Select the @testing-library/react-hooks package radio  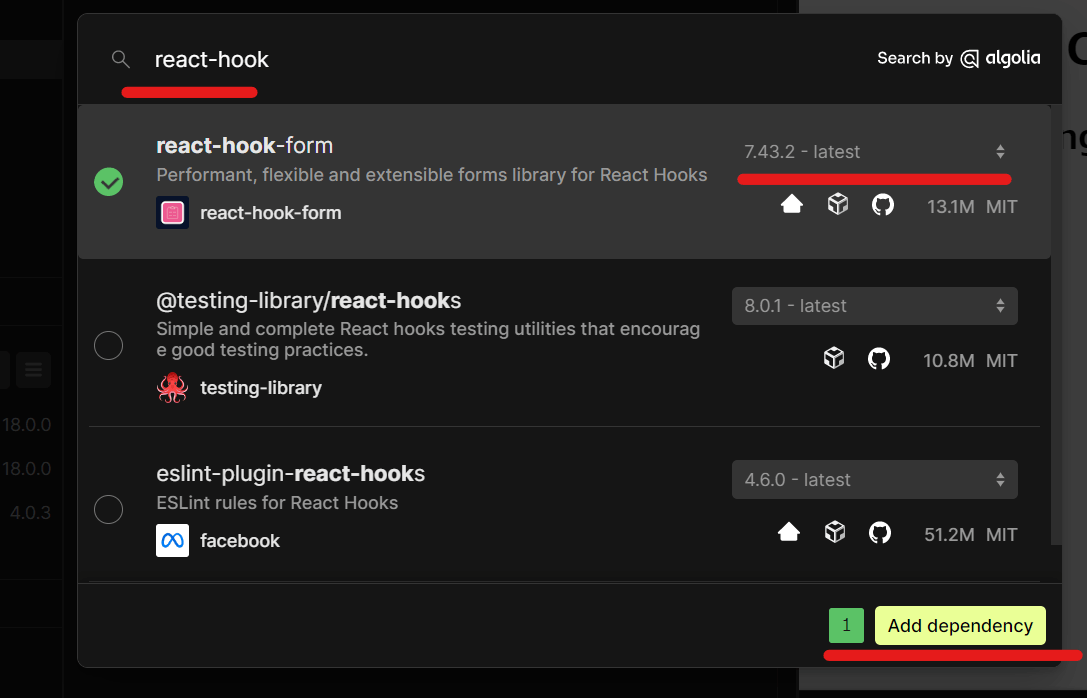click(109, 345)
